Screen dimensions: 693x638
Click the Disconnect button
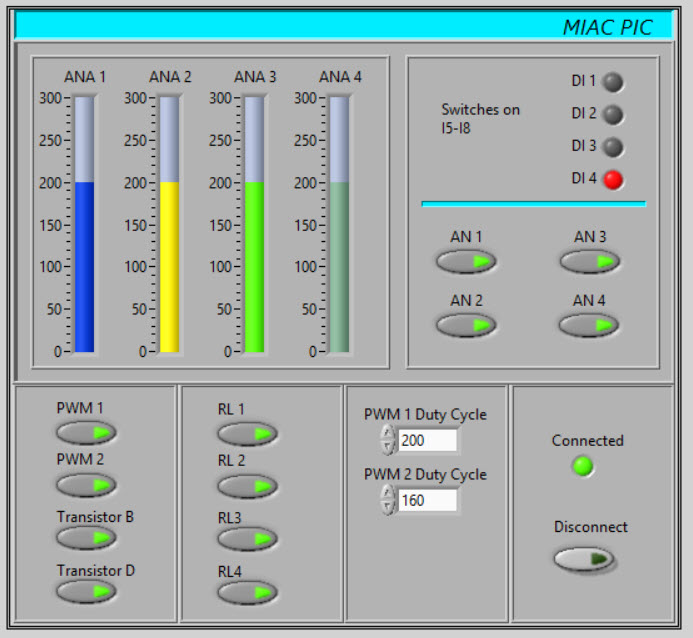584,559
